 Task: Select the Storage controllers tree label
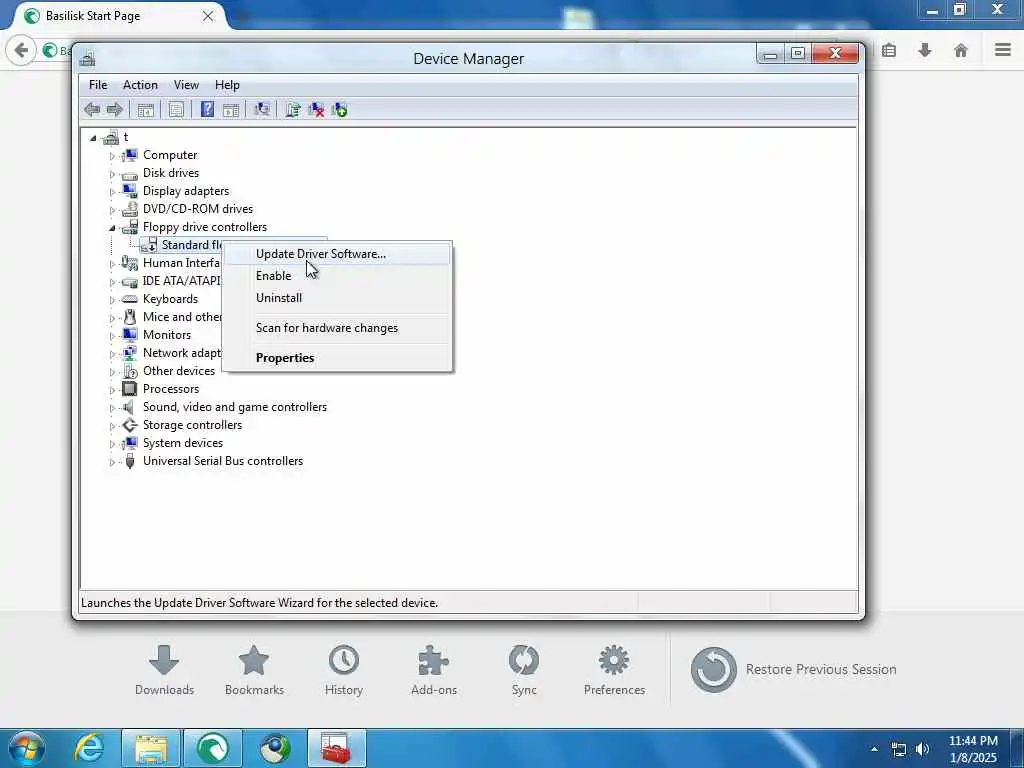(192, 425)
